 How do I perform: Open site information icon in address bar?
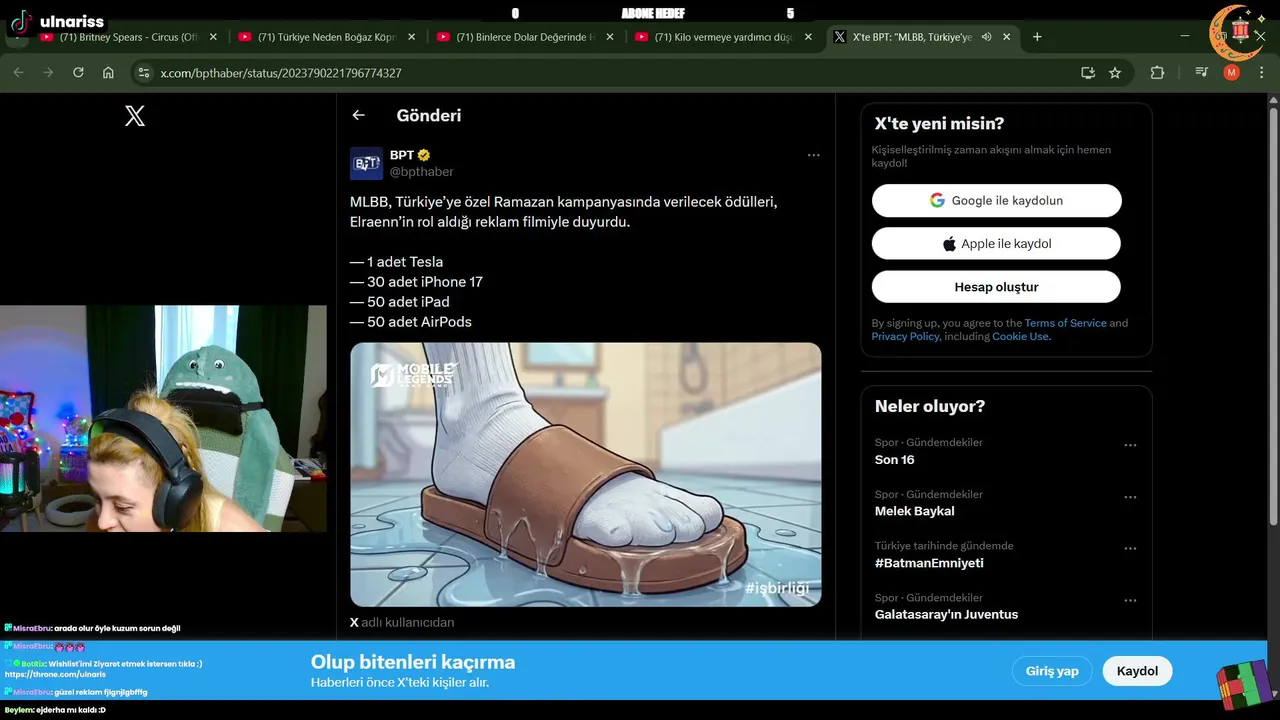click(x=144, y=73)
